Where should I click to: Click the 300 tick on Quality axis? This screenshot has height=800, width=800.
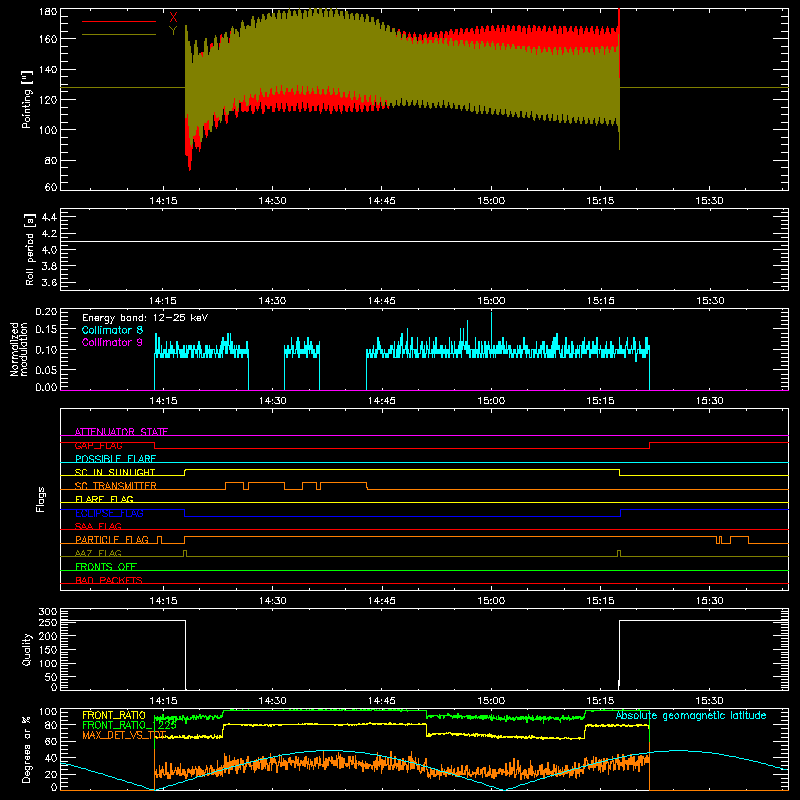click(47, 612)
